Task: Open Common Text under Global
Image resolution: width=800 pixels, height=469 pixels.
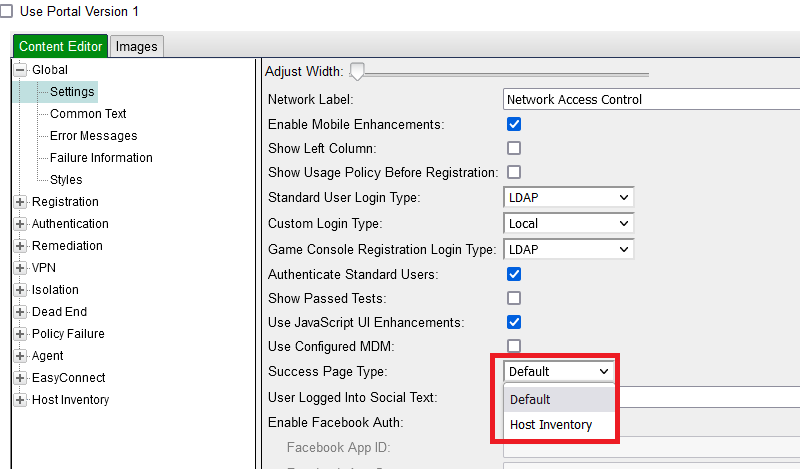Action: tap(88, 114)
